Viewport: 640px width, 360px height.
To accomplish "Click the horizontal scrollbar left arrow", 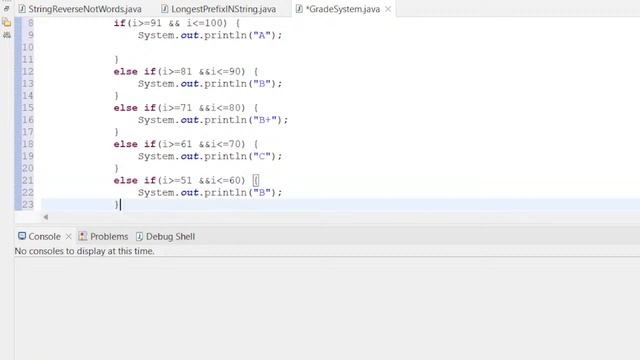I will click(x=46, y=217).
